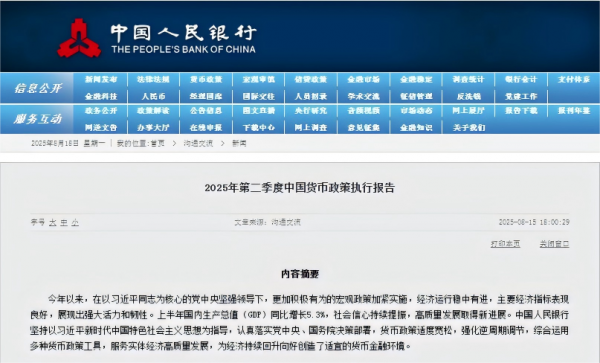Open the 市场动态 navigation item
This screenshot has width=600, height=363.
click(416, 111)
